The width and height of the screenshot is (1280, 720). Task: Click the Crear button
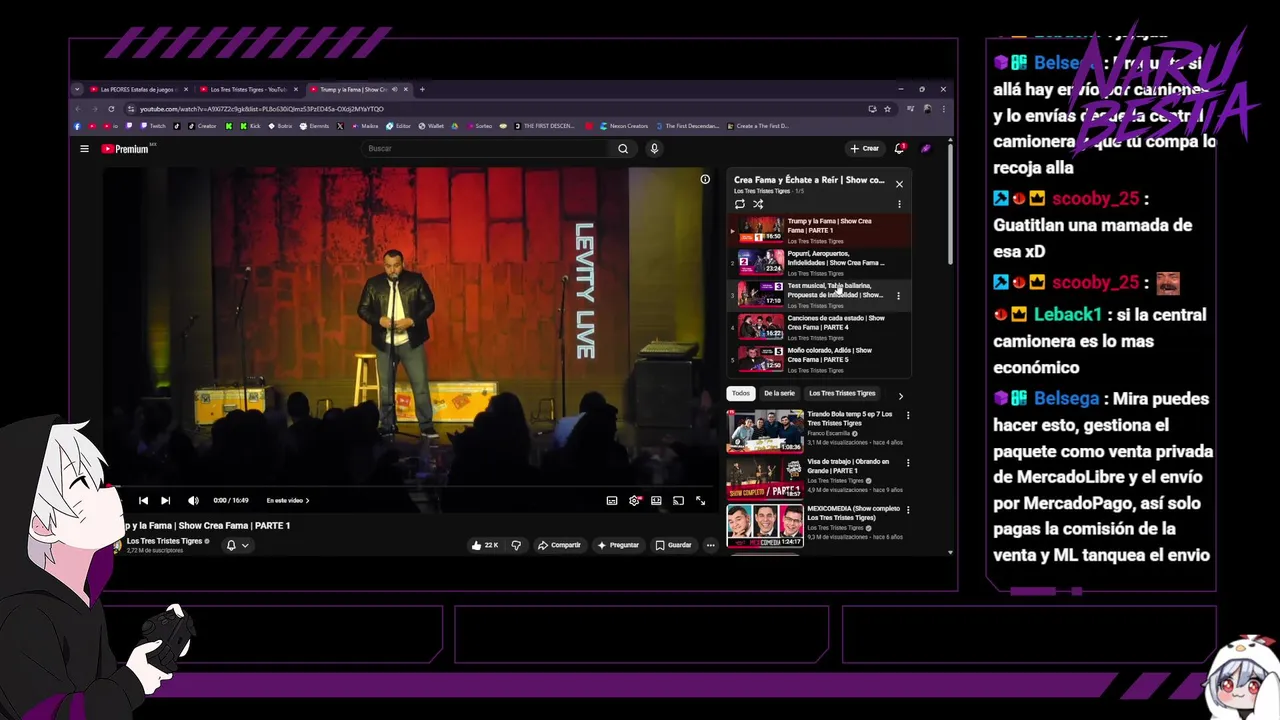(x=864, y=149)
